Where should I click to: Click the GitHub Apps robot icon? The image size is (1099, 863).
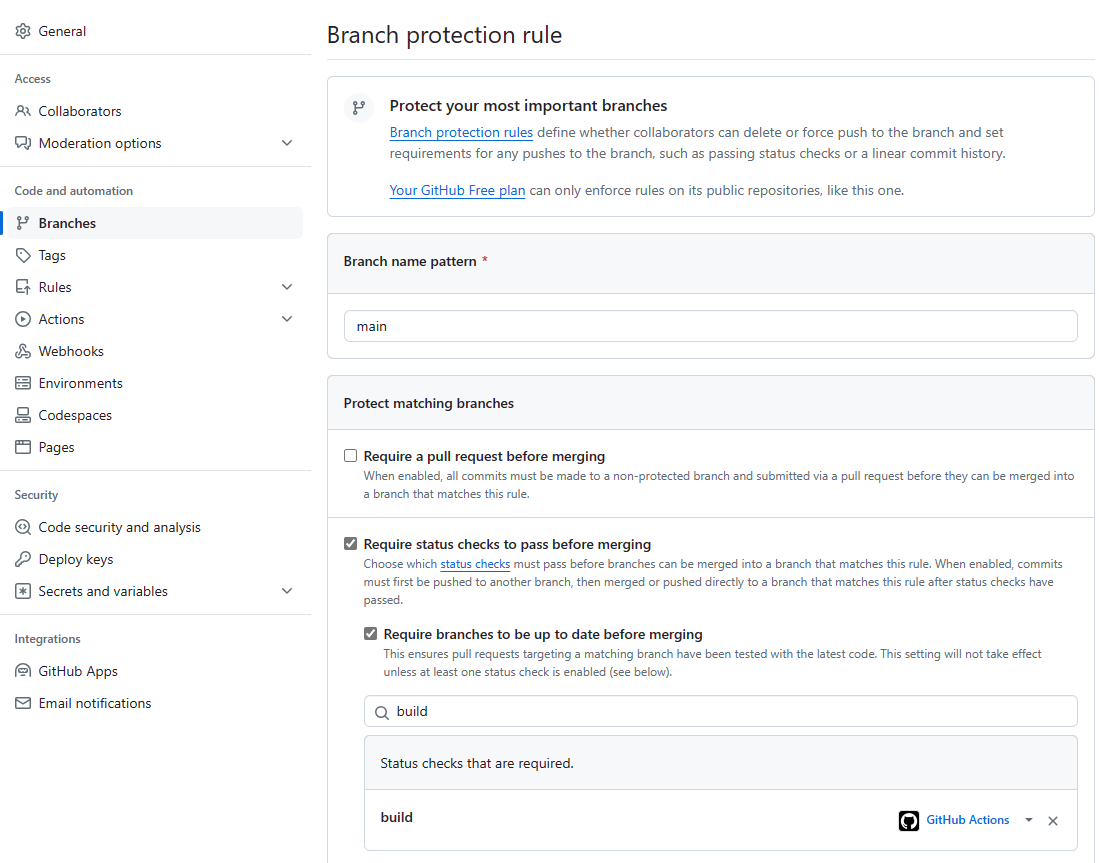pyautogui.click(x=23, y=671)
